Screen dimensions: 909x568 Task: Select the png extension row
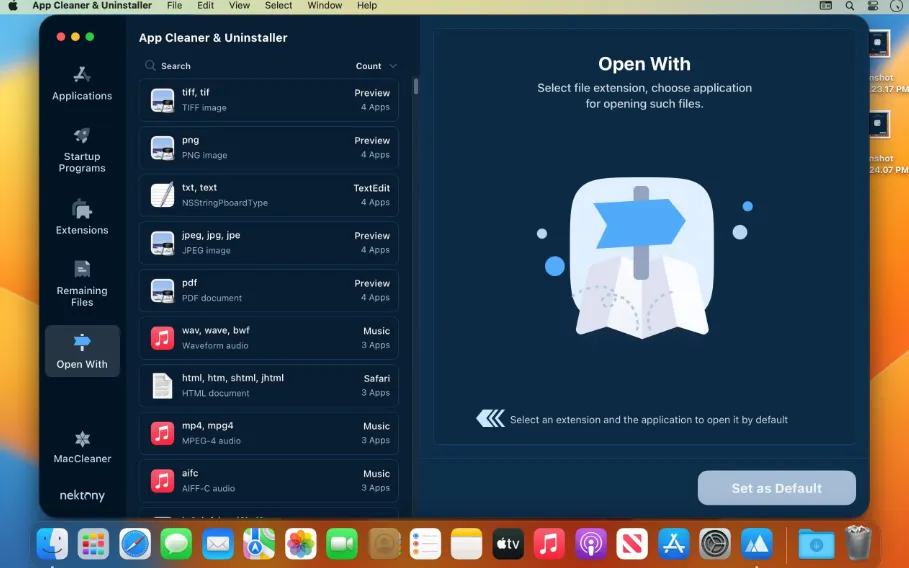[268, 147]
